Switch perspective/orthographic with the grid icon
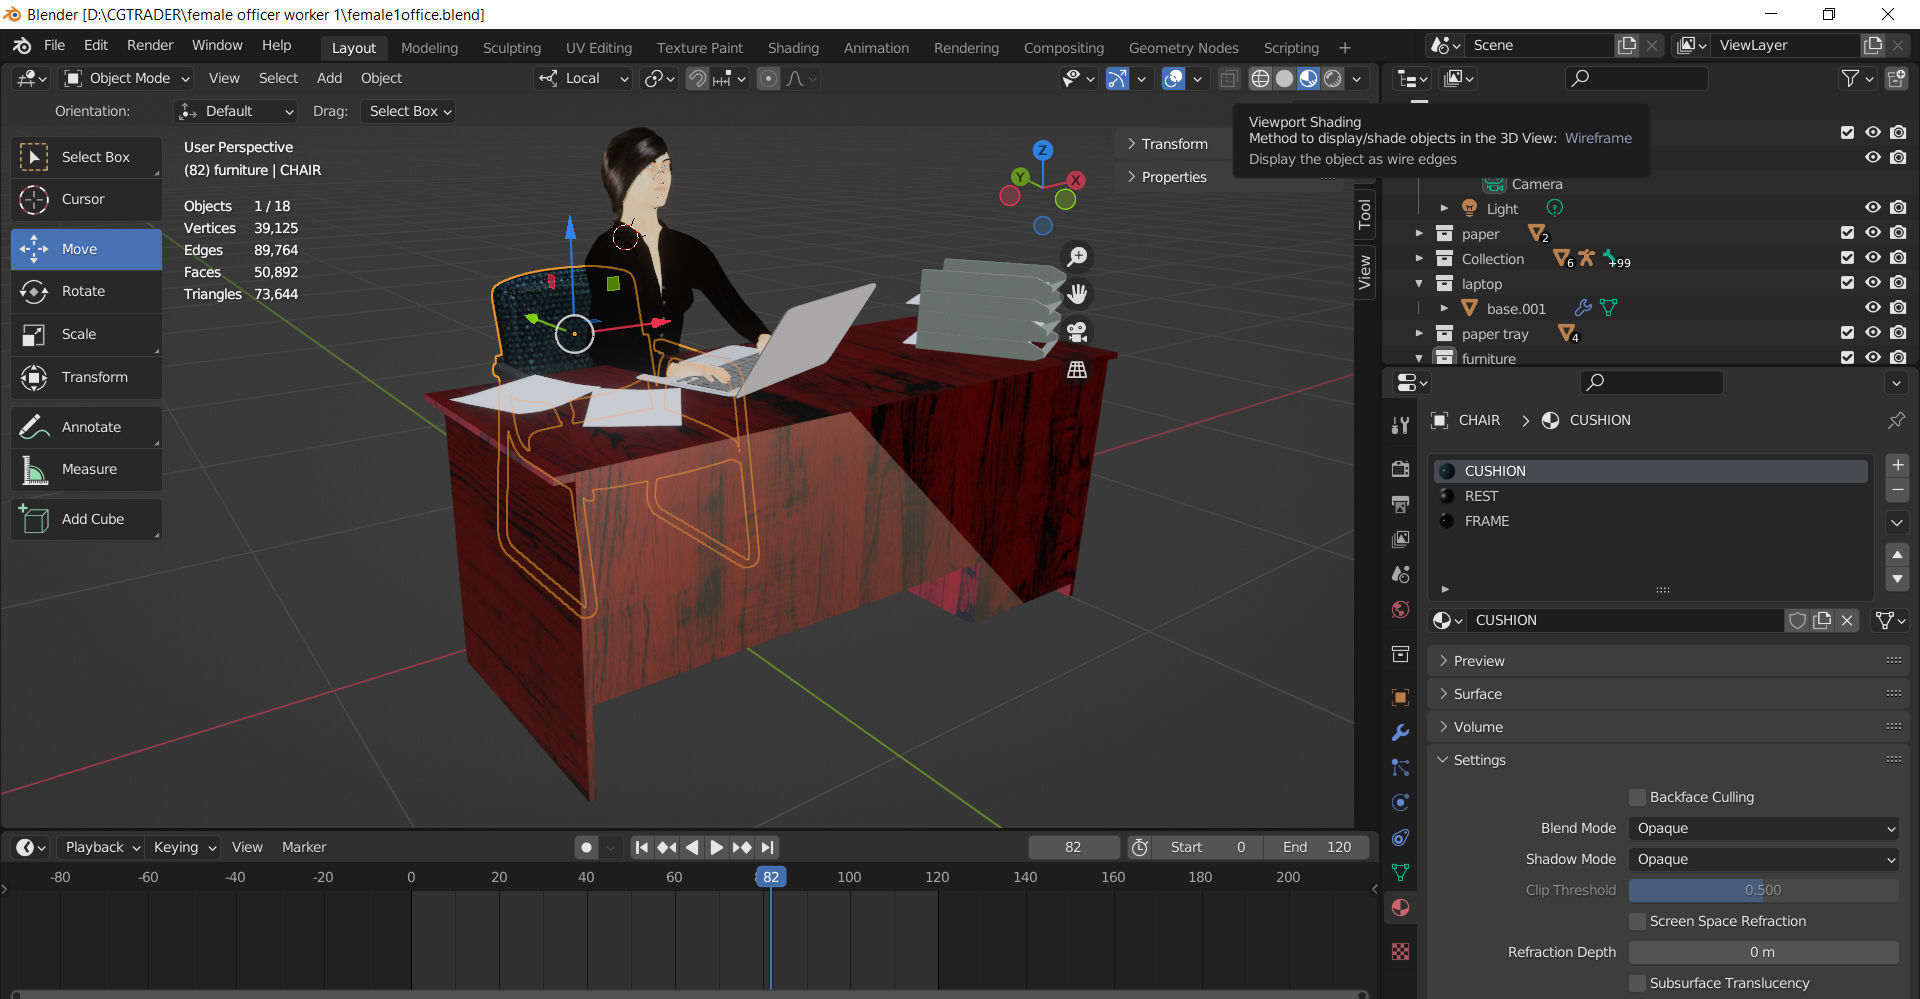The width and height of the screenshot is (1920, 999). (x=1077, y=369)
